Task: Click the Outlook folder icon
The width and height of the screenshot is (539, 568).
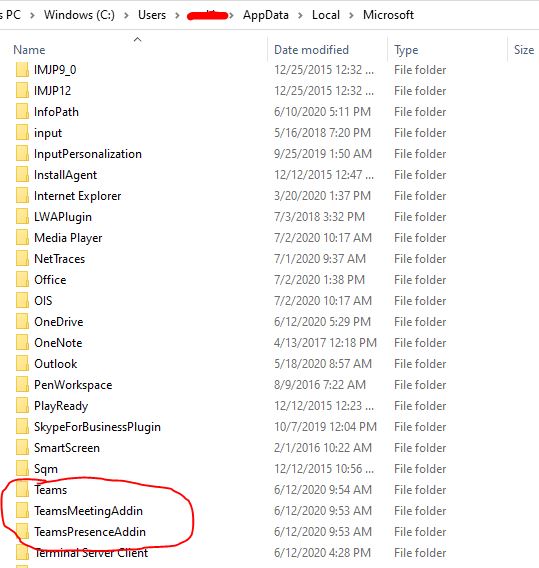Action: pos(22,364)
